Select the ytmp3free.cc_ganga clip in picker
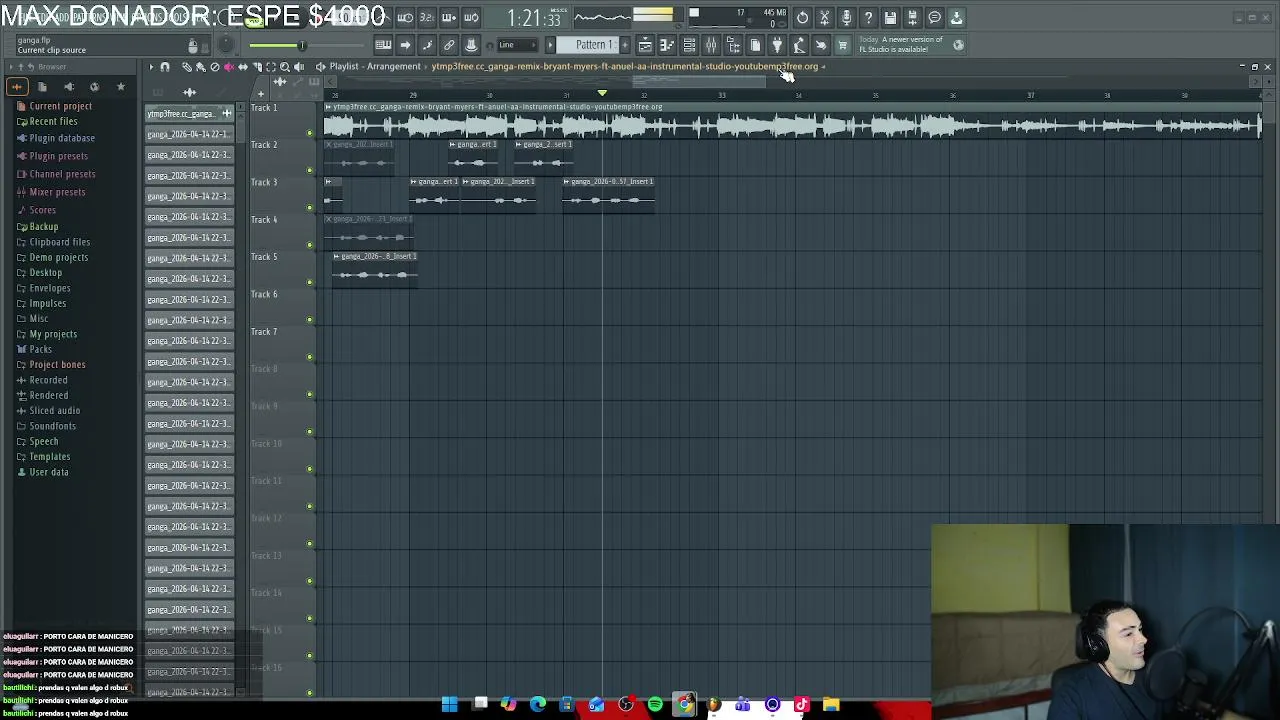1280x720 pixels. tap(188, 113)
